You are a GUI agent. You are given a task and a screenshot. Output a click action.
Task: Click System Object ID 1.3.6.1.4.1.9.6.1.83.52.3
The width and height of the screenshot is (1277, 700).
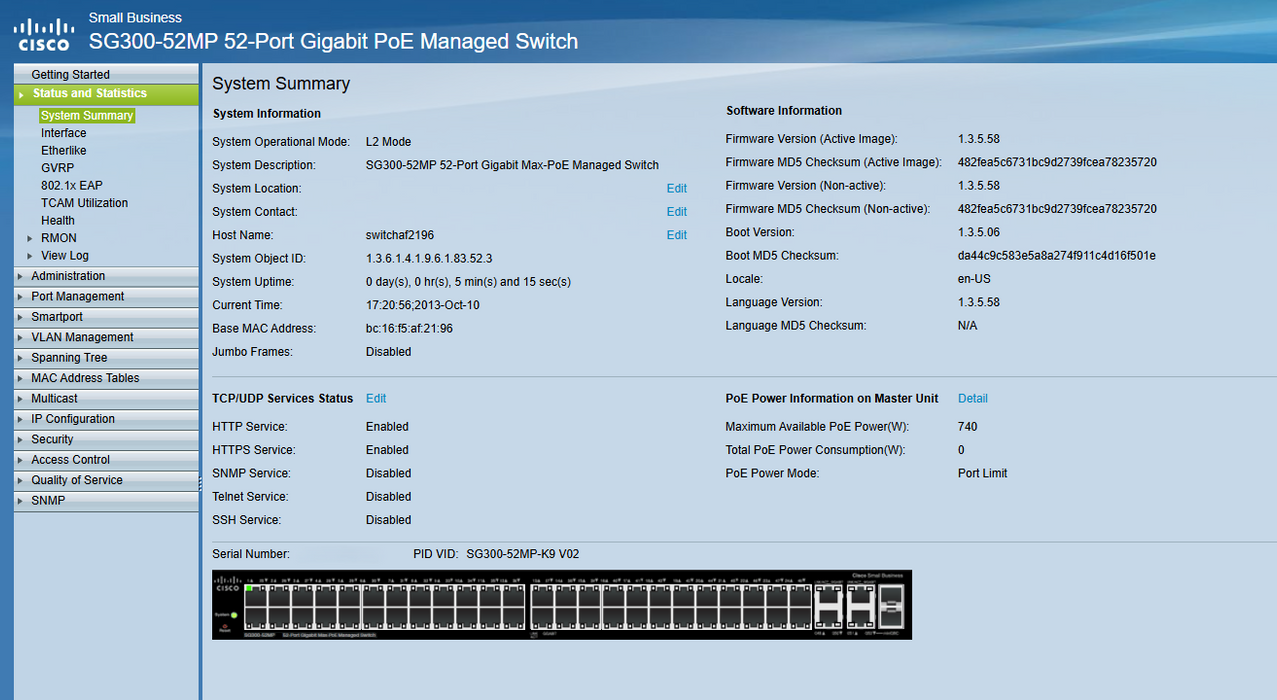click(x=429, y=258)
